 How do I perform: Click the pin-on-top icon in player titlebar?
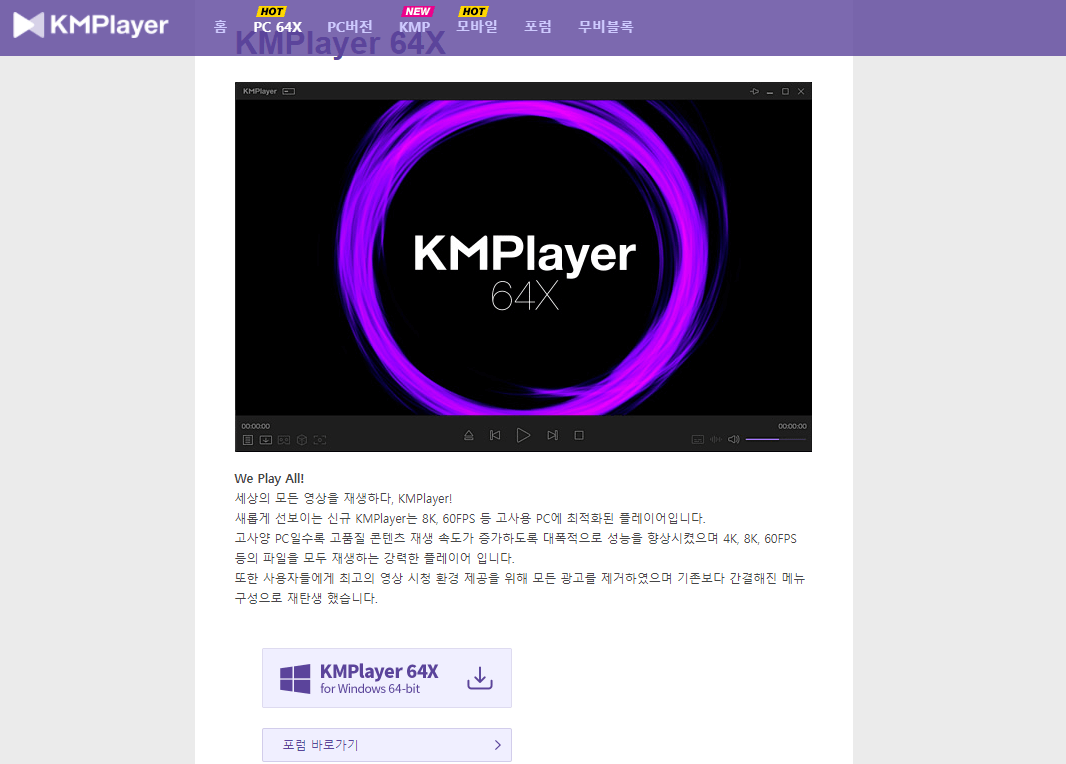click(x=754, y=91)
